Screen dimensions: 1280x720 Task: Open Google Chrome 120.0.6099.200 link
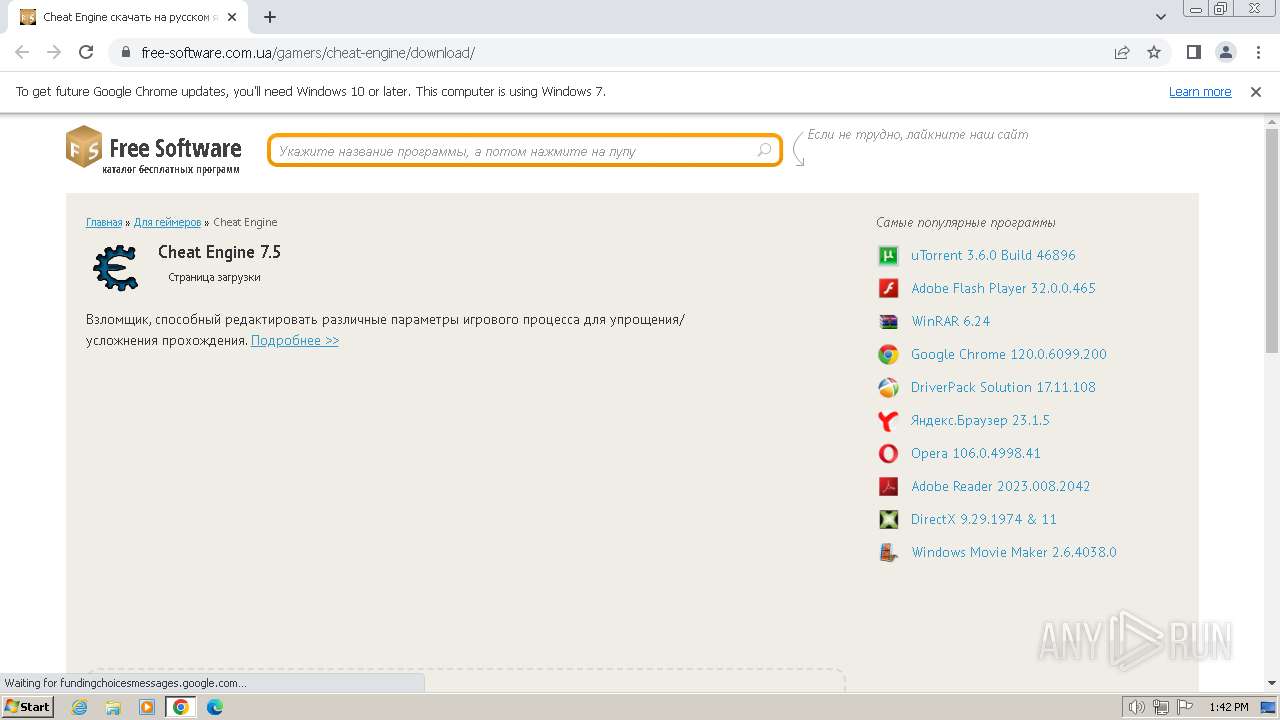(1009, 354)
